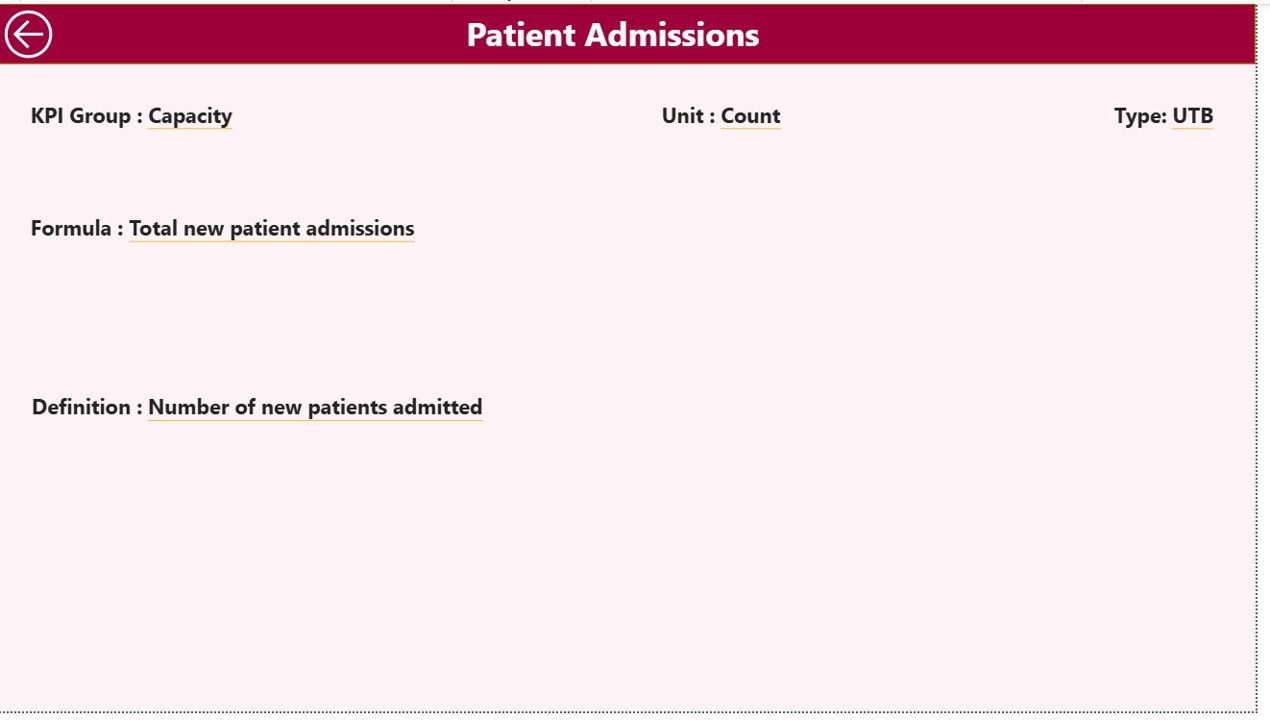Click the word patient in the formula
This screenshot has width=1270, height=720.
tap(264, 228)
